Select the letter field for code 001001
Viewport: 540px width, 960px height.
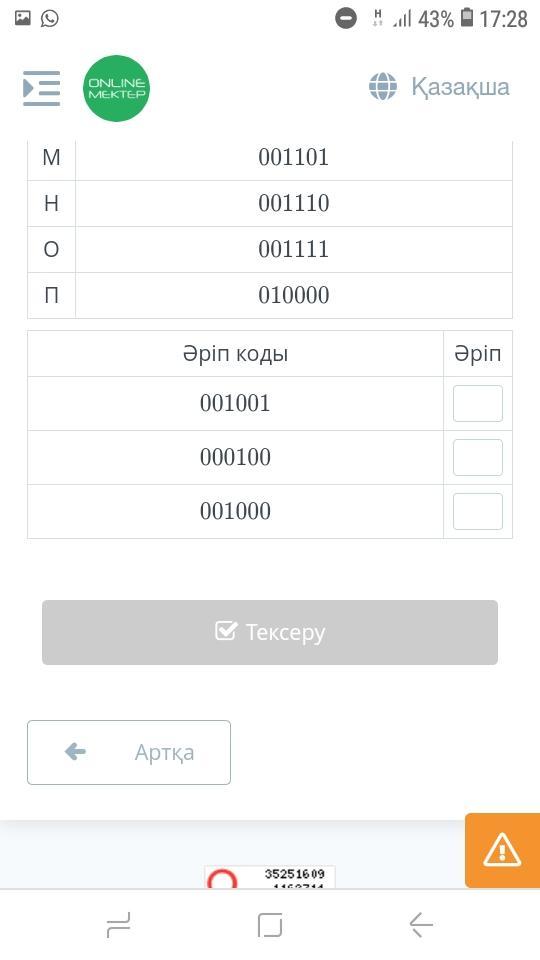point(478,403)
